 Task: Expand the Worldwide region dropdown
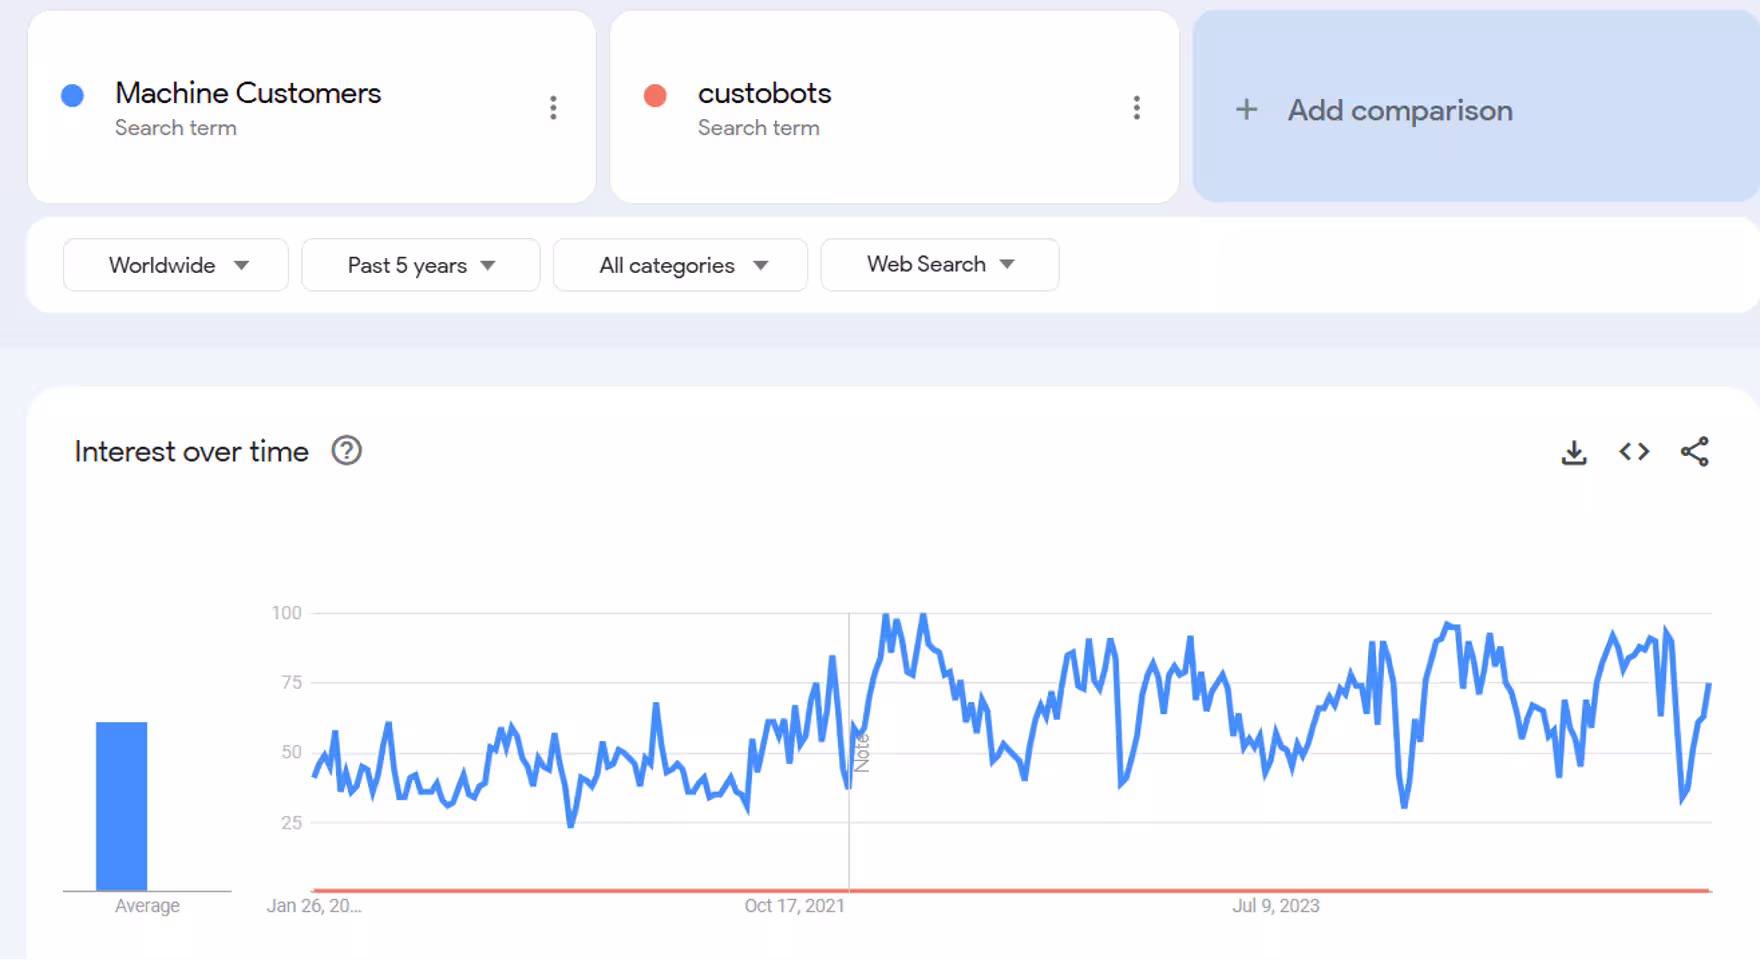coord(176,265)
